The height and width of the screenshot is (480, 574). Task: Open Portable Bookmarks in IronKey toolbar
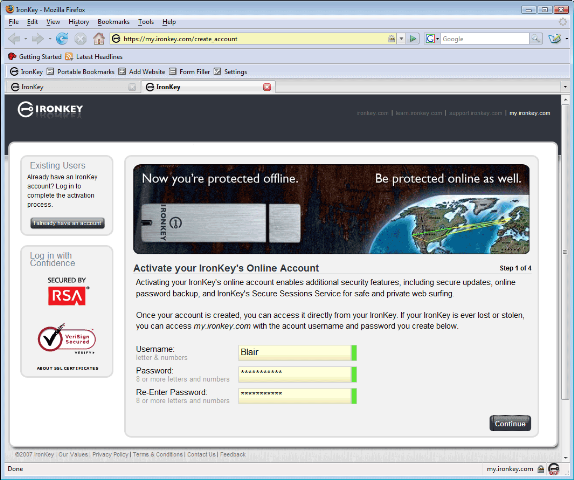[81, 72]
